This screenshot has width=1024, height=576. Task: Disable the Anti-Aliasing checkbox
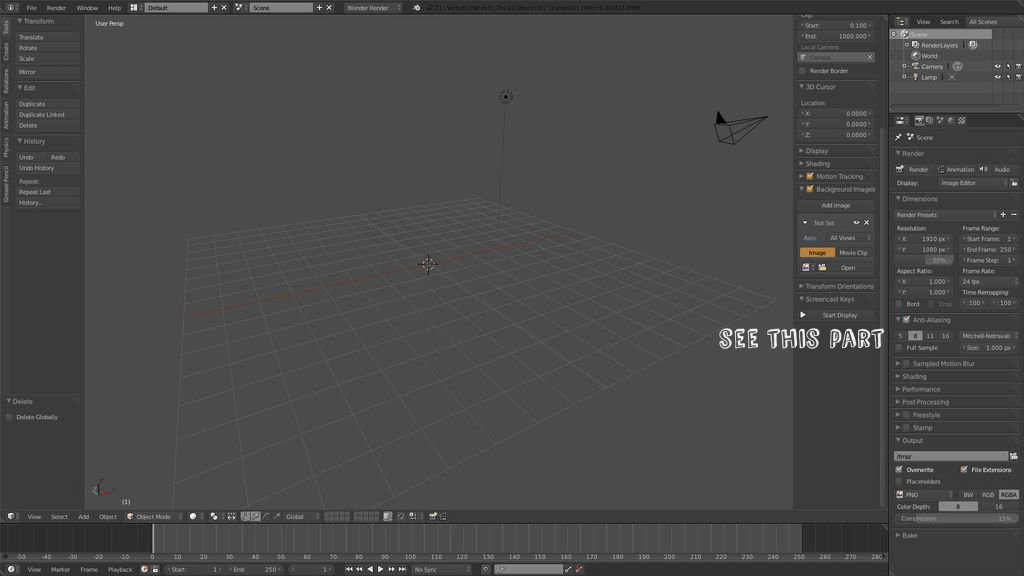pos(906,320)
